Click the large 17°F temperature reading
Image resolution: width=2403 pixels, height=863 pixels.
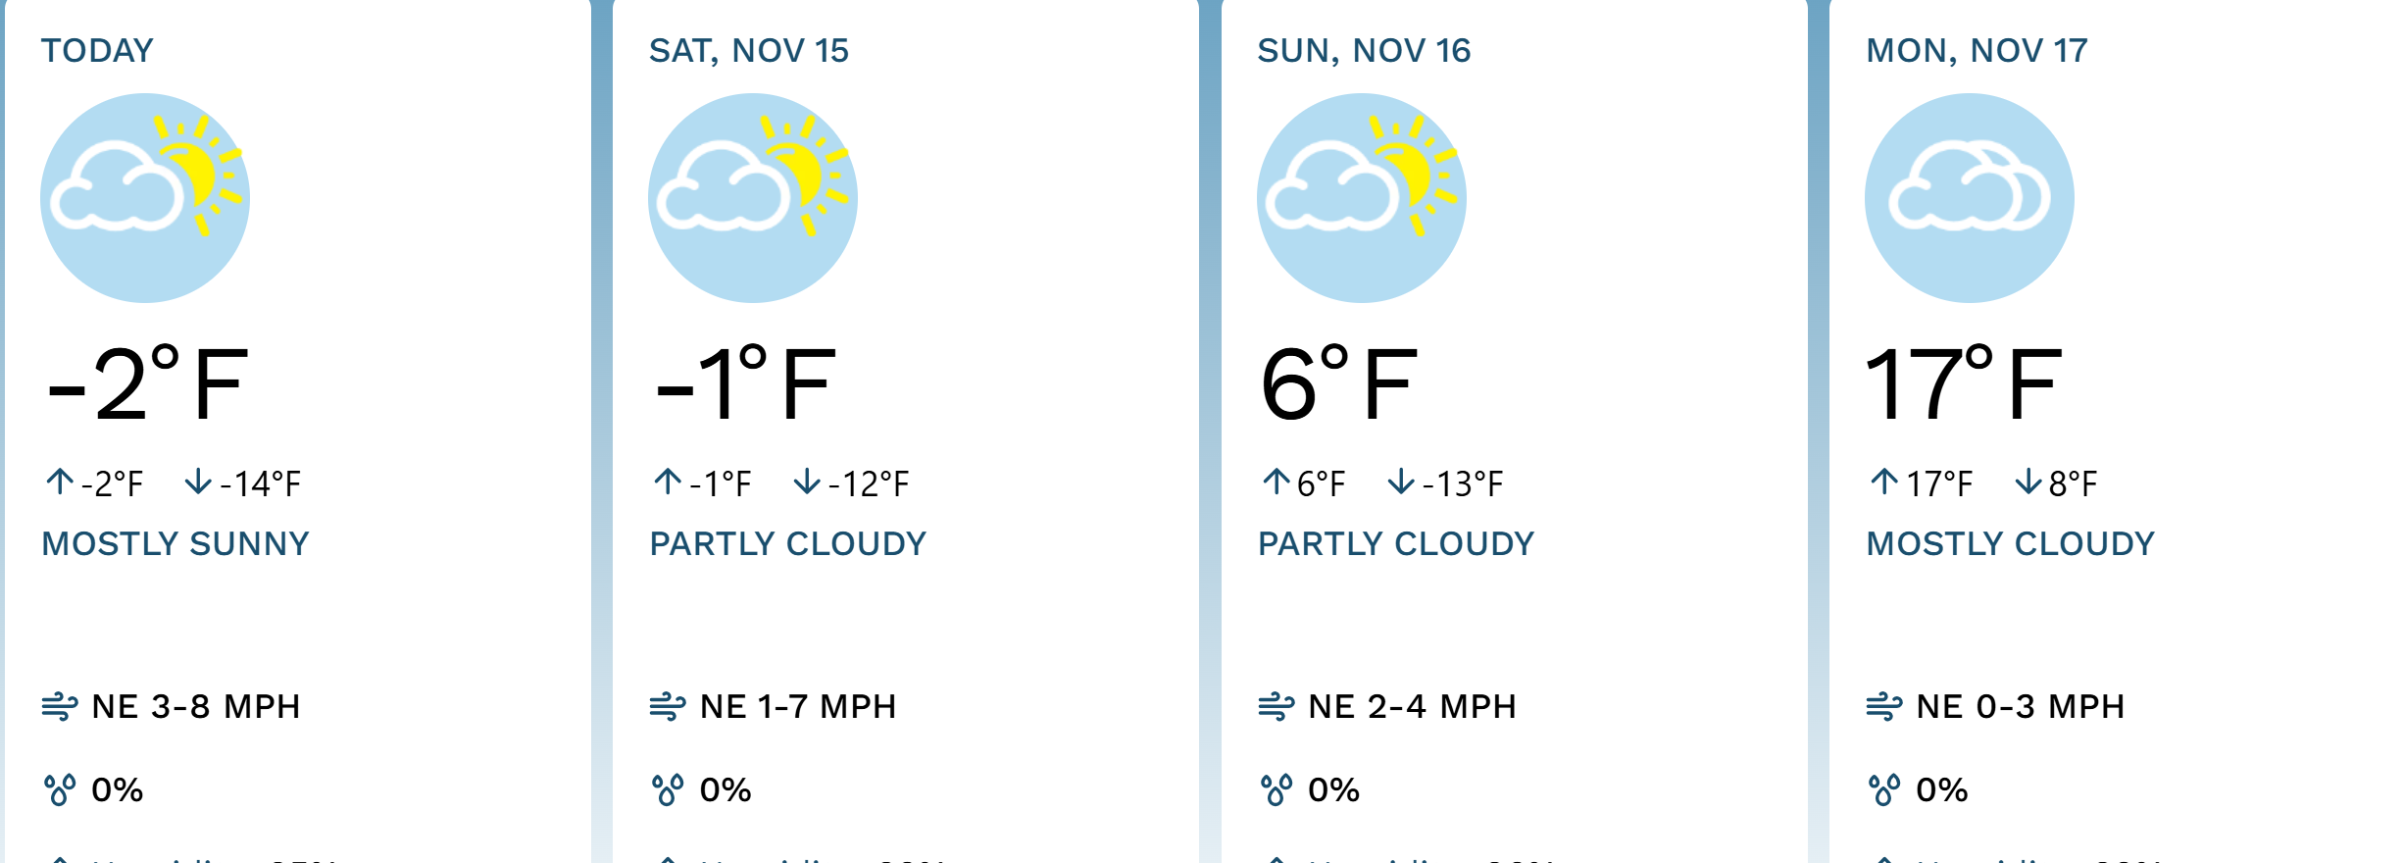click(1962, 385)
